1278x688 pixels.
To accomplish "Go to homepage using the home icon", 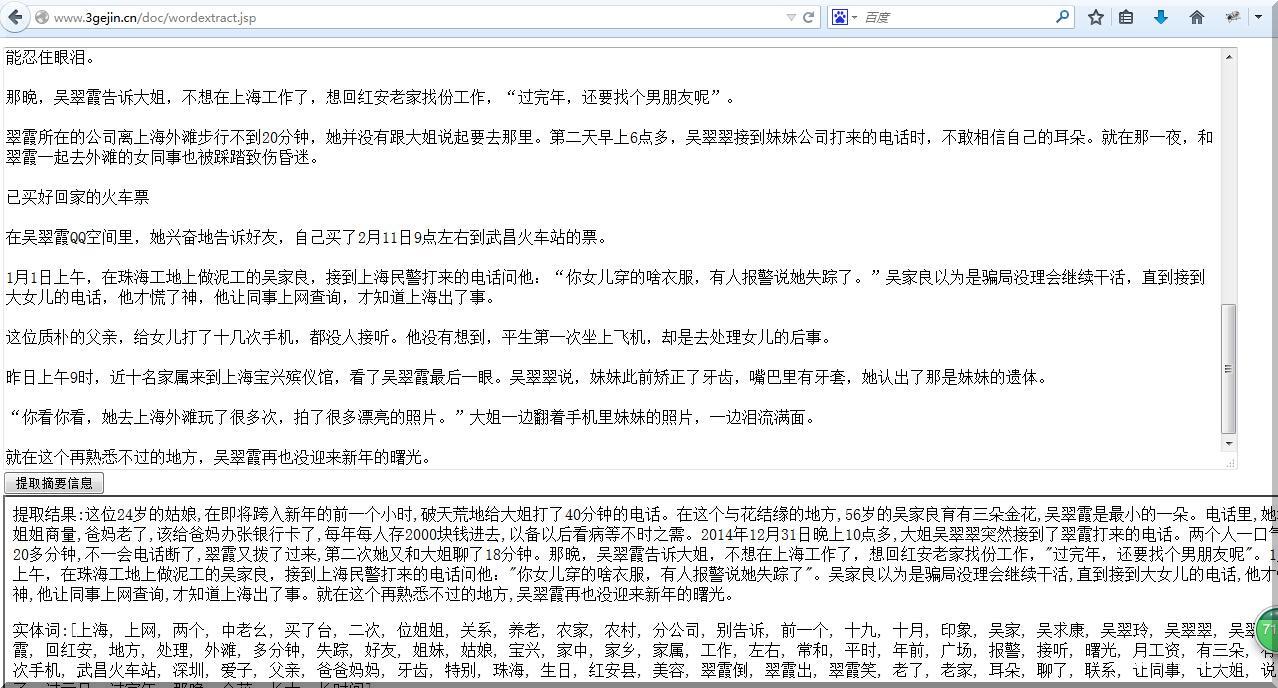I will [x=1197, y=17].
